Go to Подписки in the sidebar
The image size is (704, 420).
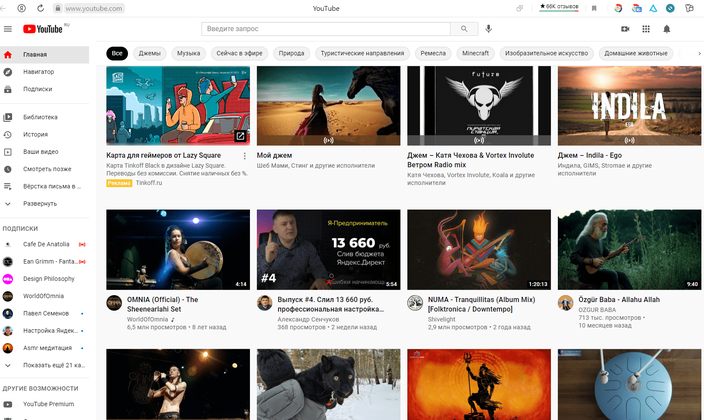click(44, 89)
